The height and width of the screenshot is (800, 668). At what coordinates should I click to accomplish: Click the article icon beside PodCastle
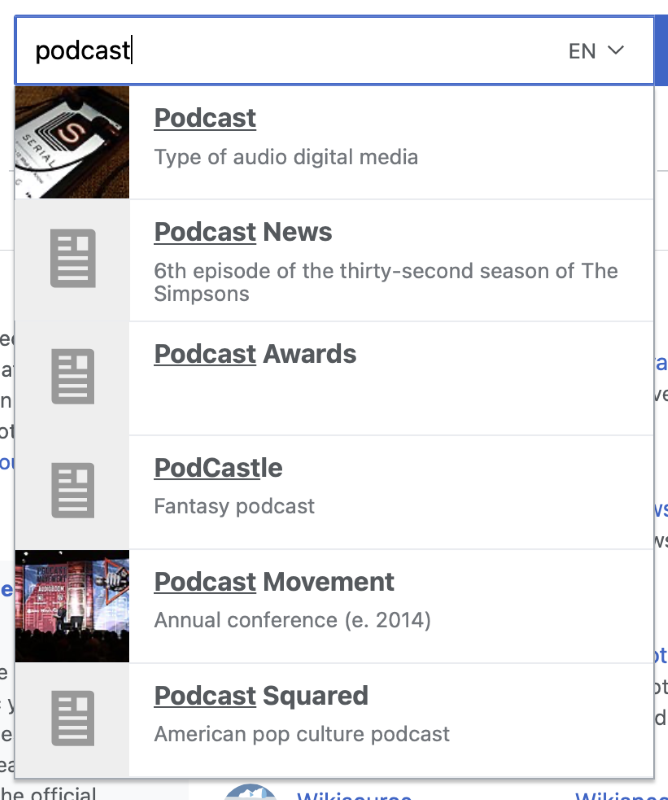click(x=72, y=490)
